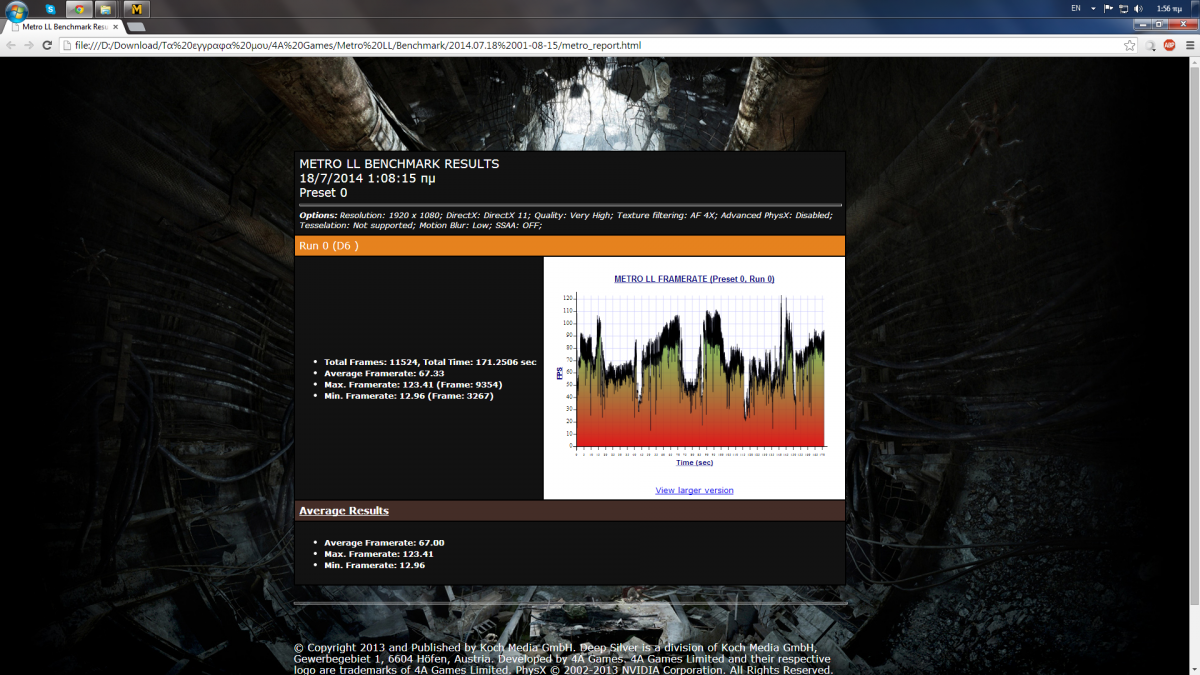This screenshot has height=675, width=1200.
Task: Go forward in browser history
Action: pyautogui.click(x=29, y=45)
